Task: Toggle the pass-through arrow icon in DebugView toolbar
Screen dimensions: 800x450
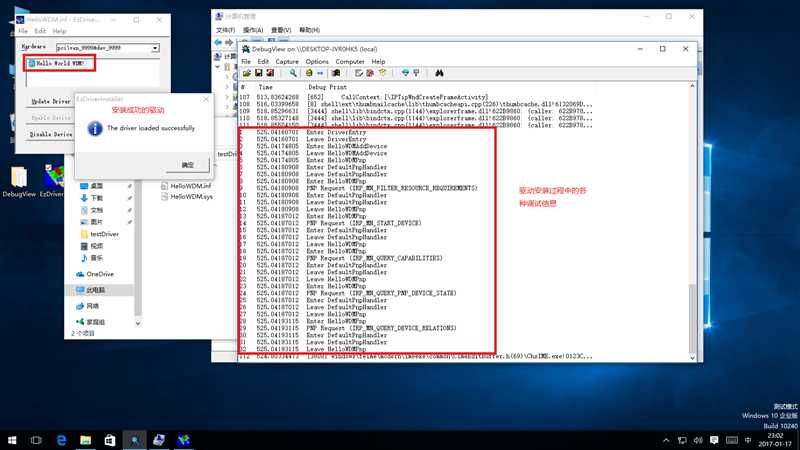Action: coord(320,73)
